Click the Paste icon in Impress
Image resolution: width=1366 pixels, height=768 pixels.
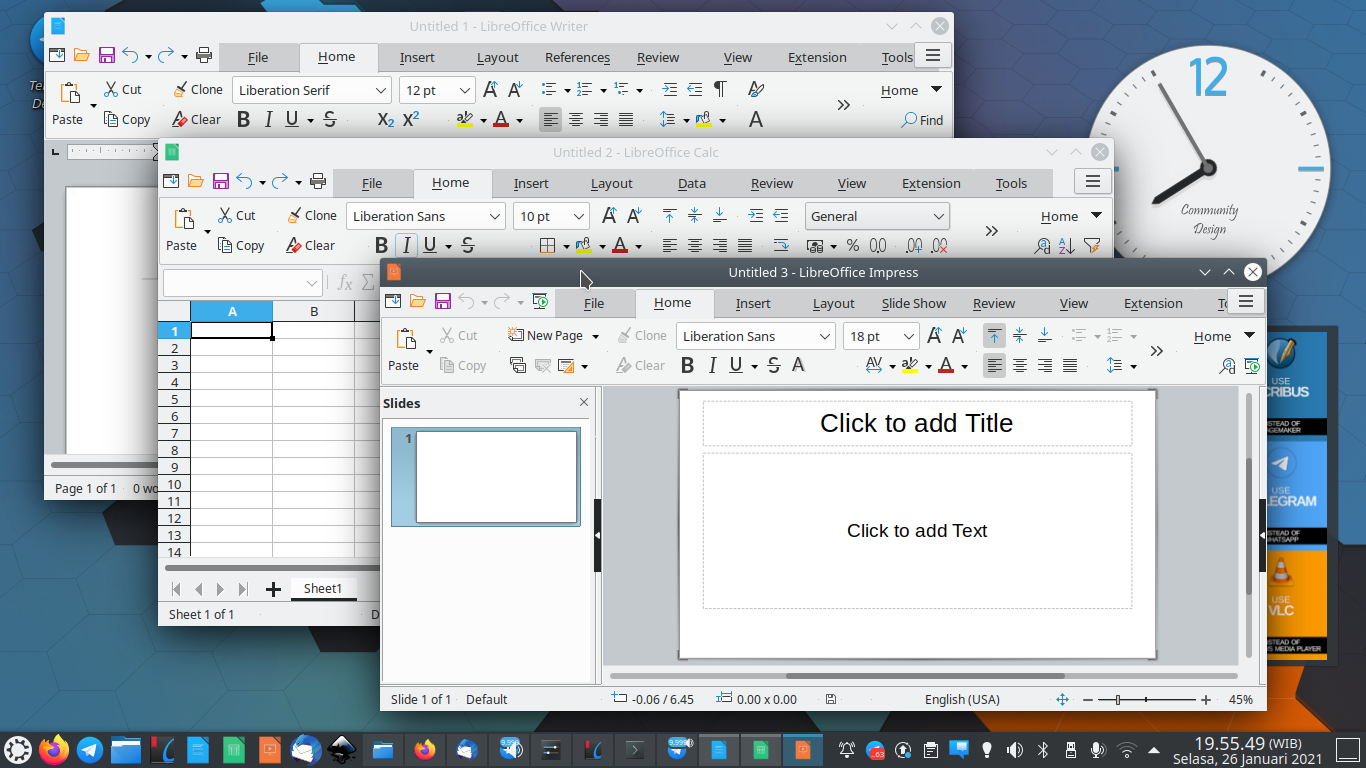[x=405, y=339]
